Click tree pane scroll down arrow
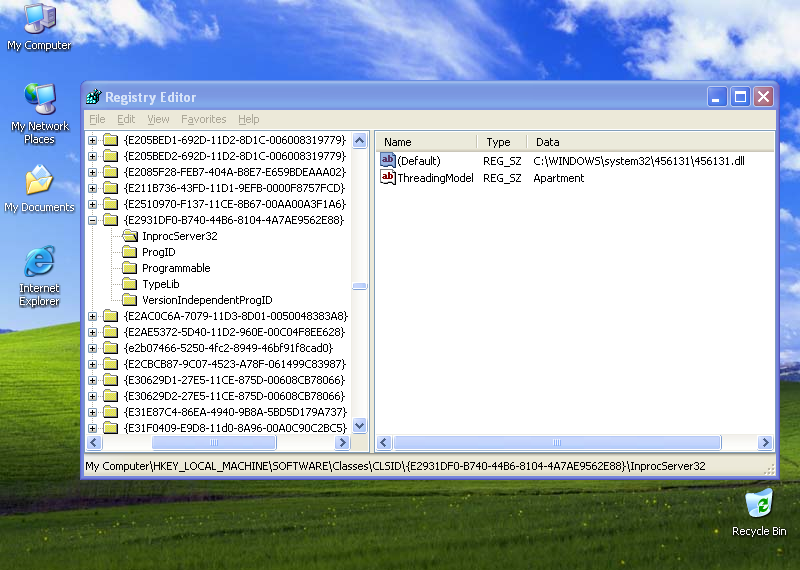Screen dimensions: 800x570 (x=360, y=425)
